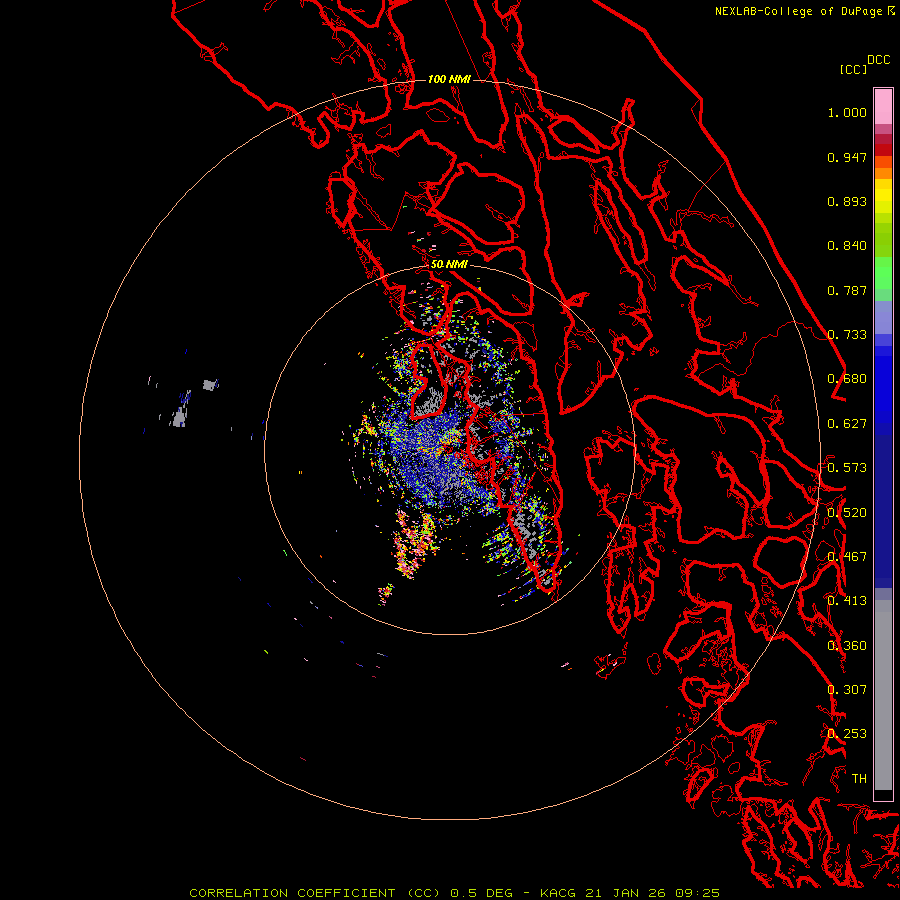Click the 50 NMI range ring label

449,265
